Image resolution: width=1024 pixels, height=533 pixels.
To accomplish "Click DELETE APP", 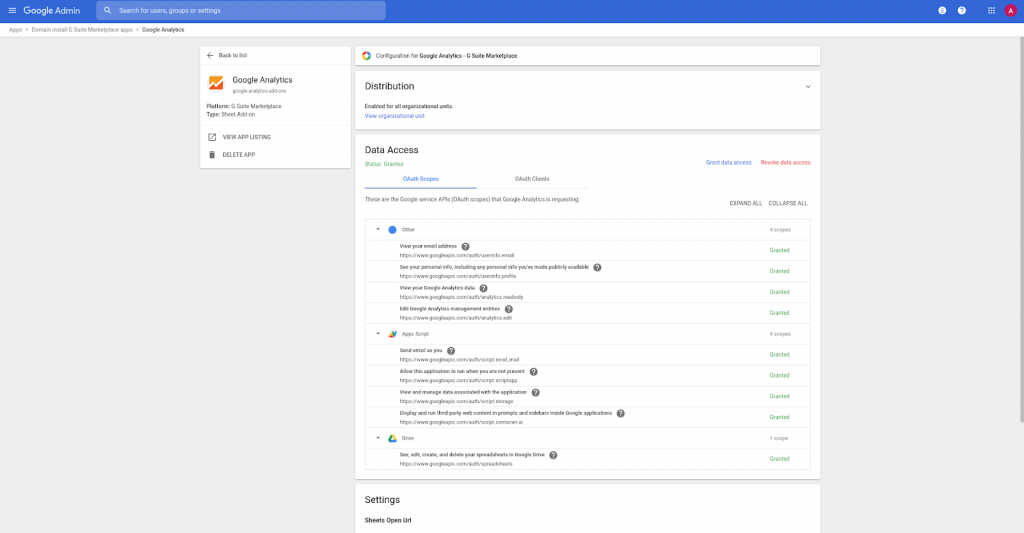I will point(239,155).
